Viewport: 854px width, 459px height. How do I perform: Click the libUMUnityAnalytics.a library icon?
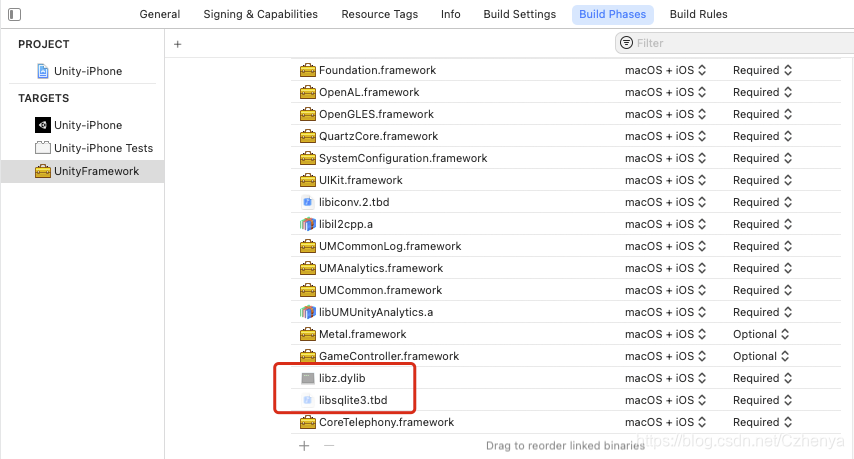[308, 312]
